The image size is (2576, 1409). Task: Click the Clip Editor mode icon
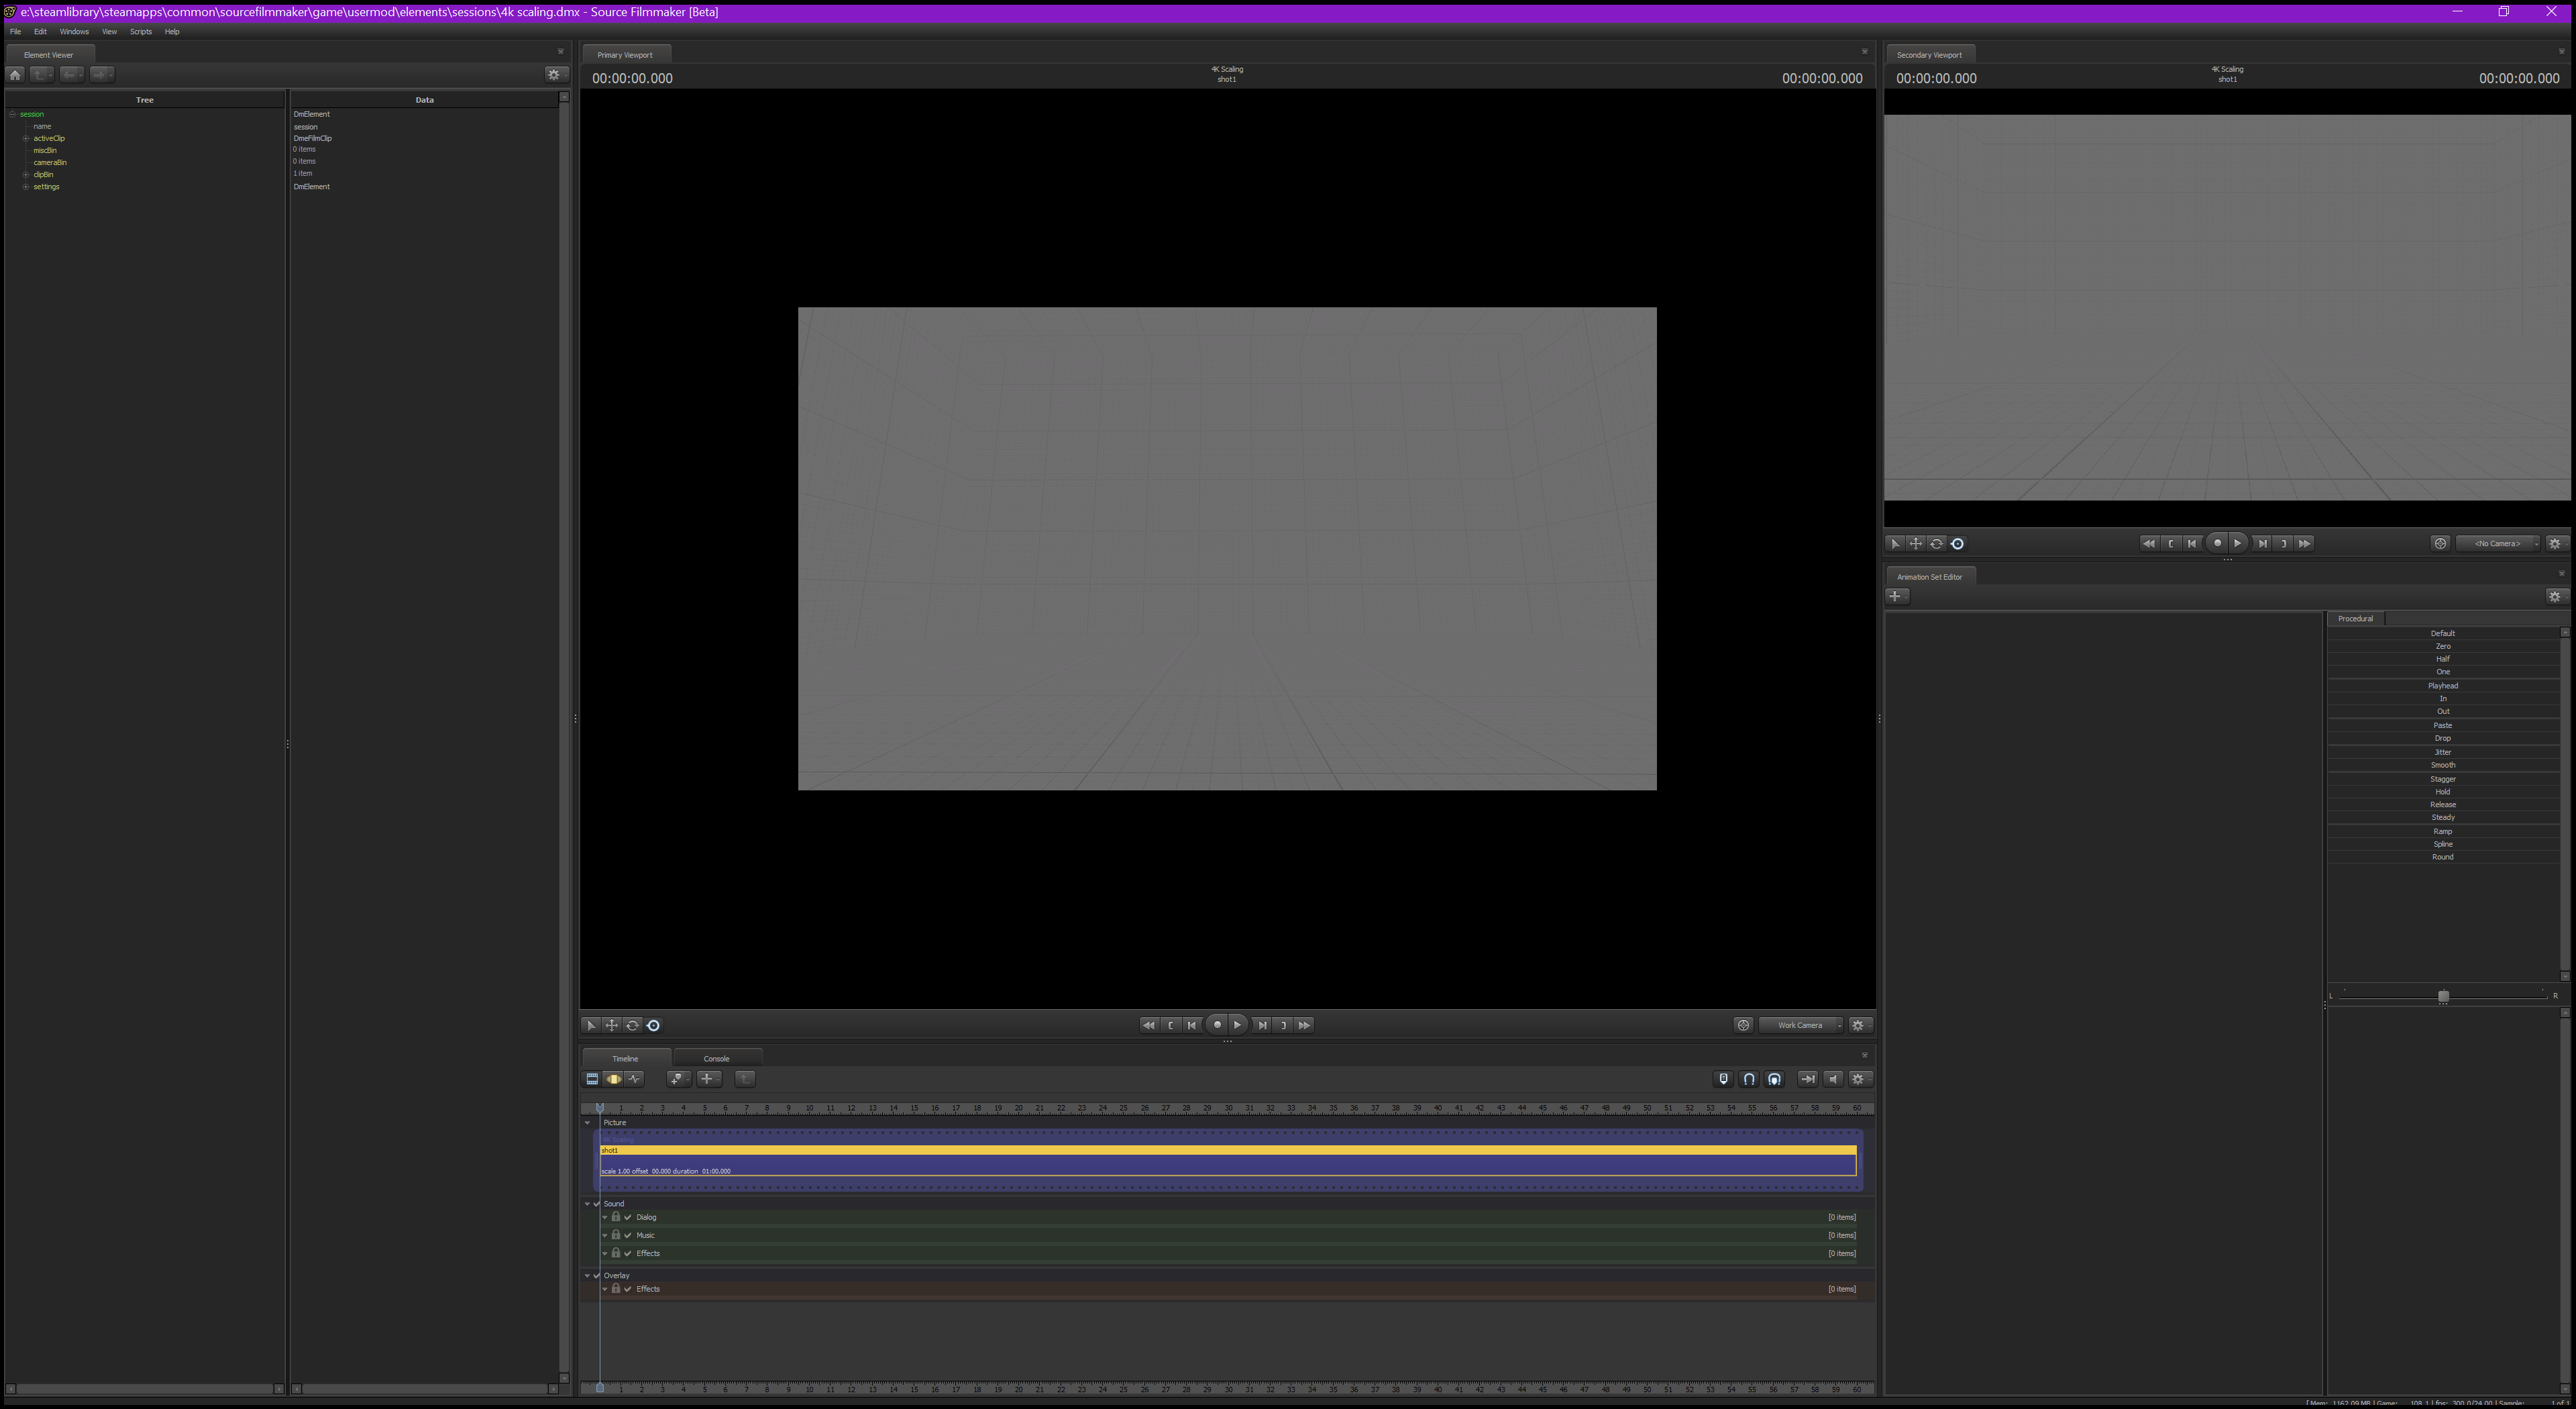pos(592,1079)
